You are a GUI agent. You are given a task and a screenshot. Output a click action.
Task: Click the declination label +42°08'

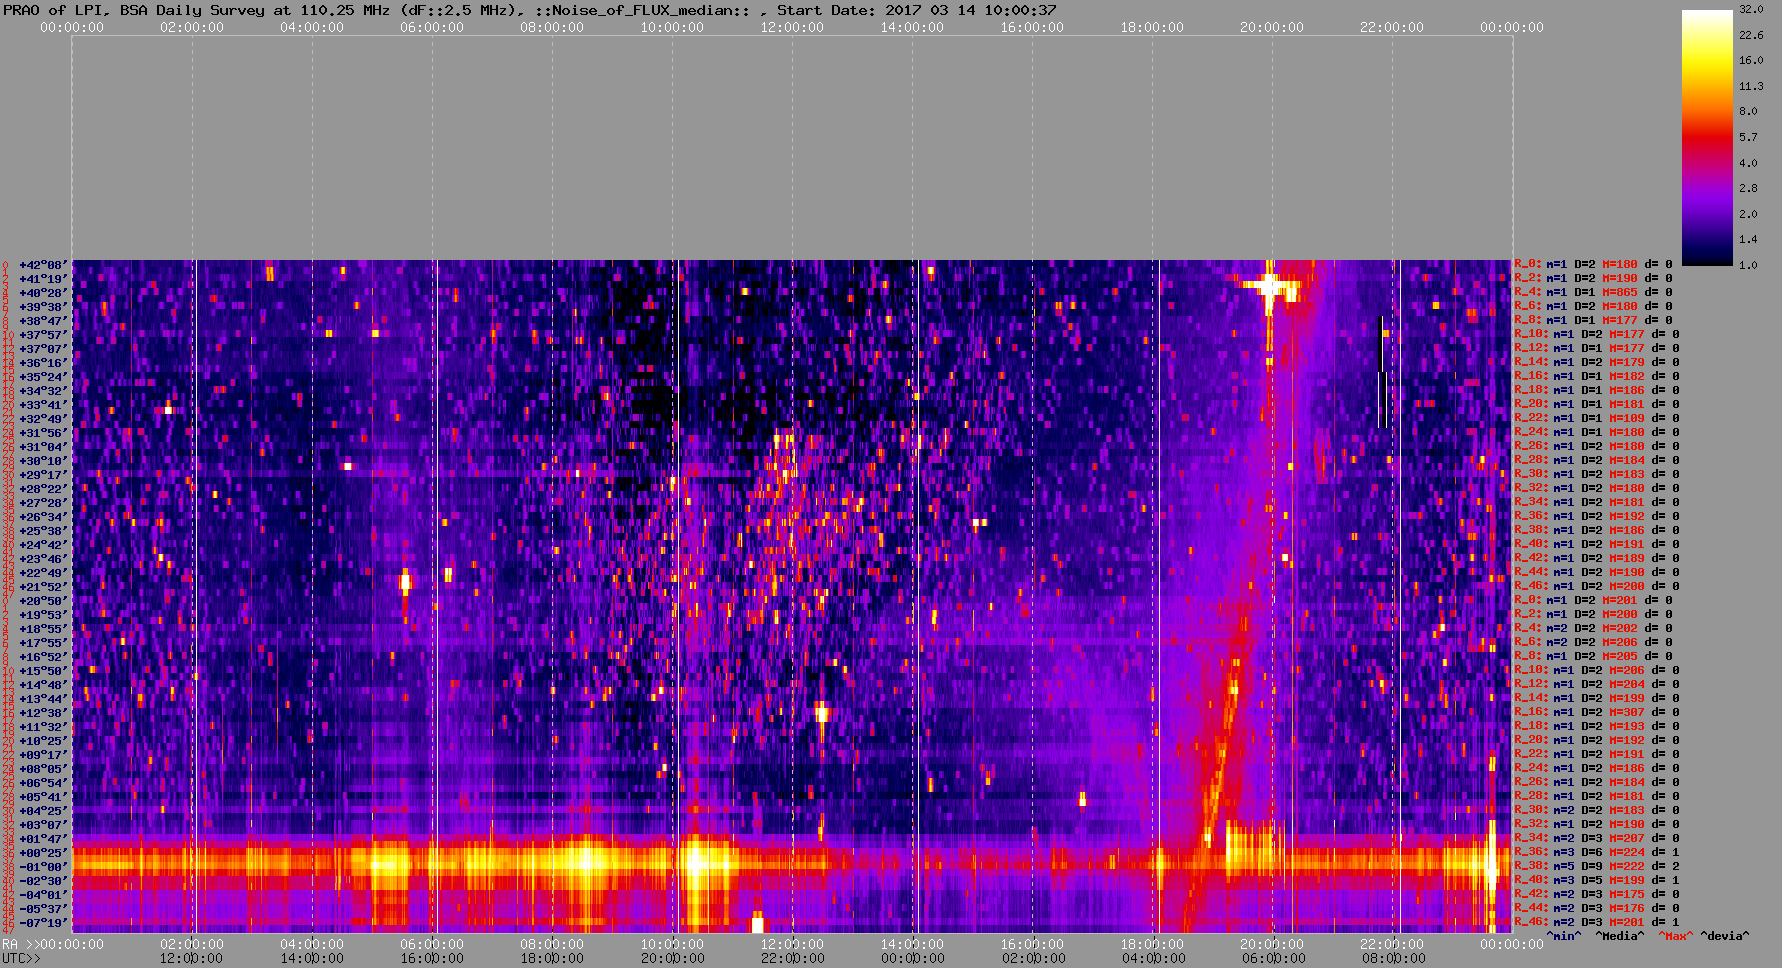pos(43,265)
